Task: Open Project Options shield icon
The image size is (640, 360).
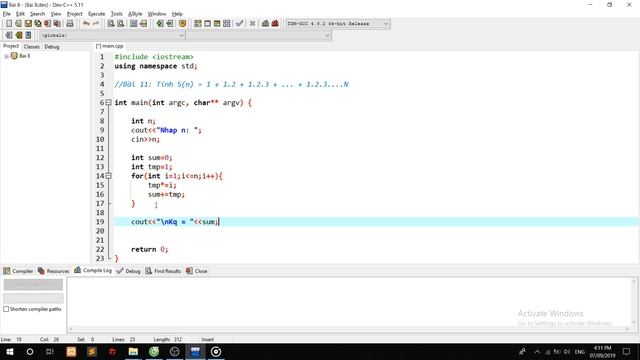Action: (182, 24)
